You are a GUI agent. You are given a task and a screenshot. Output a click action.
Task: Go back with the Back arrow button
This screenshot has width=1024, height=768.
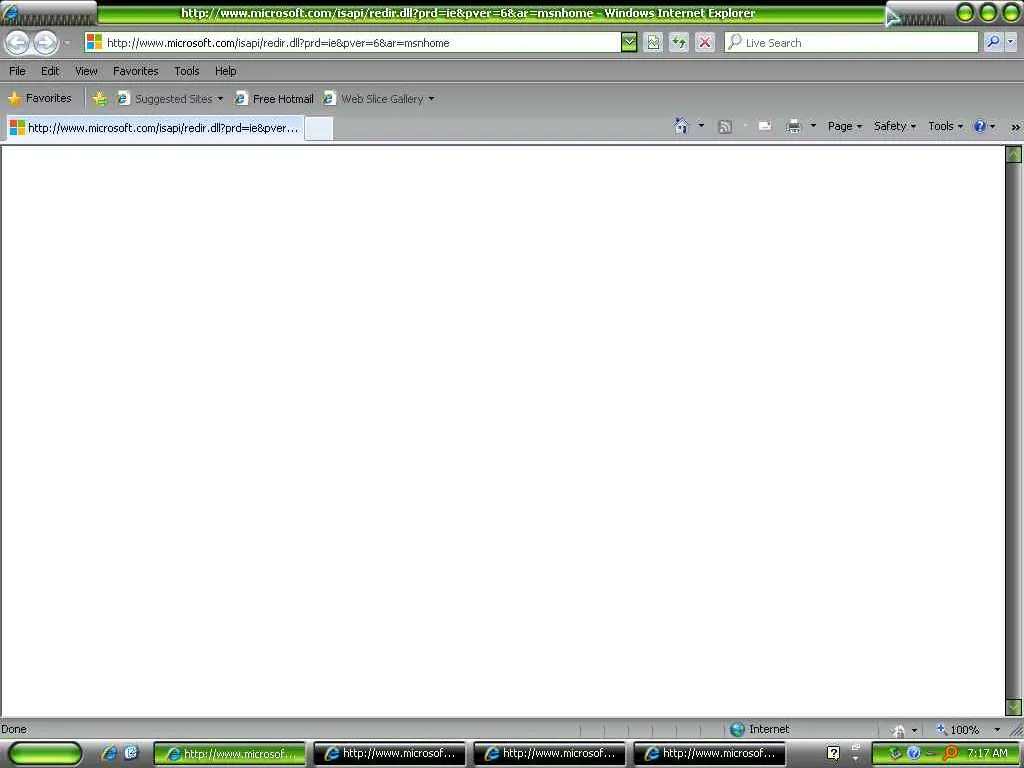(x=18, y=42)
